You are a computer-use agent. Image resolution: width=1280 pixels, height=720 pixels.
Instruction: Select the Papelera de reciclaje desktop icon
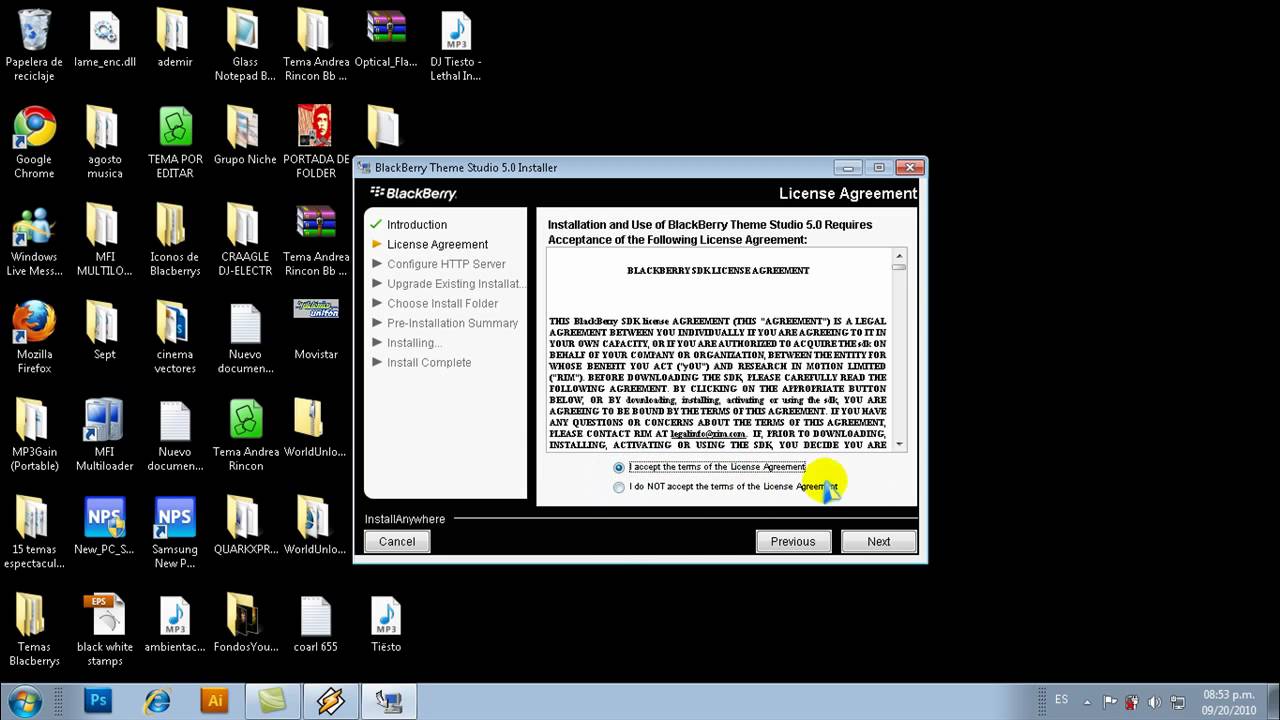pos(34,45)
